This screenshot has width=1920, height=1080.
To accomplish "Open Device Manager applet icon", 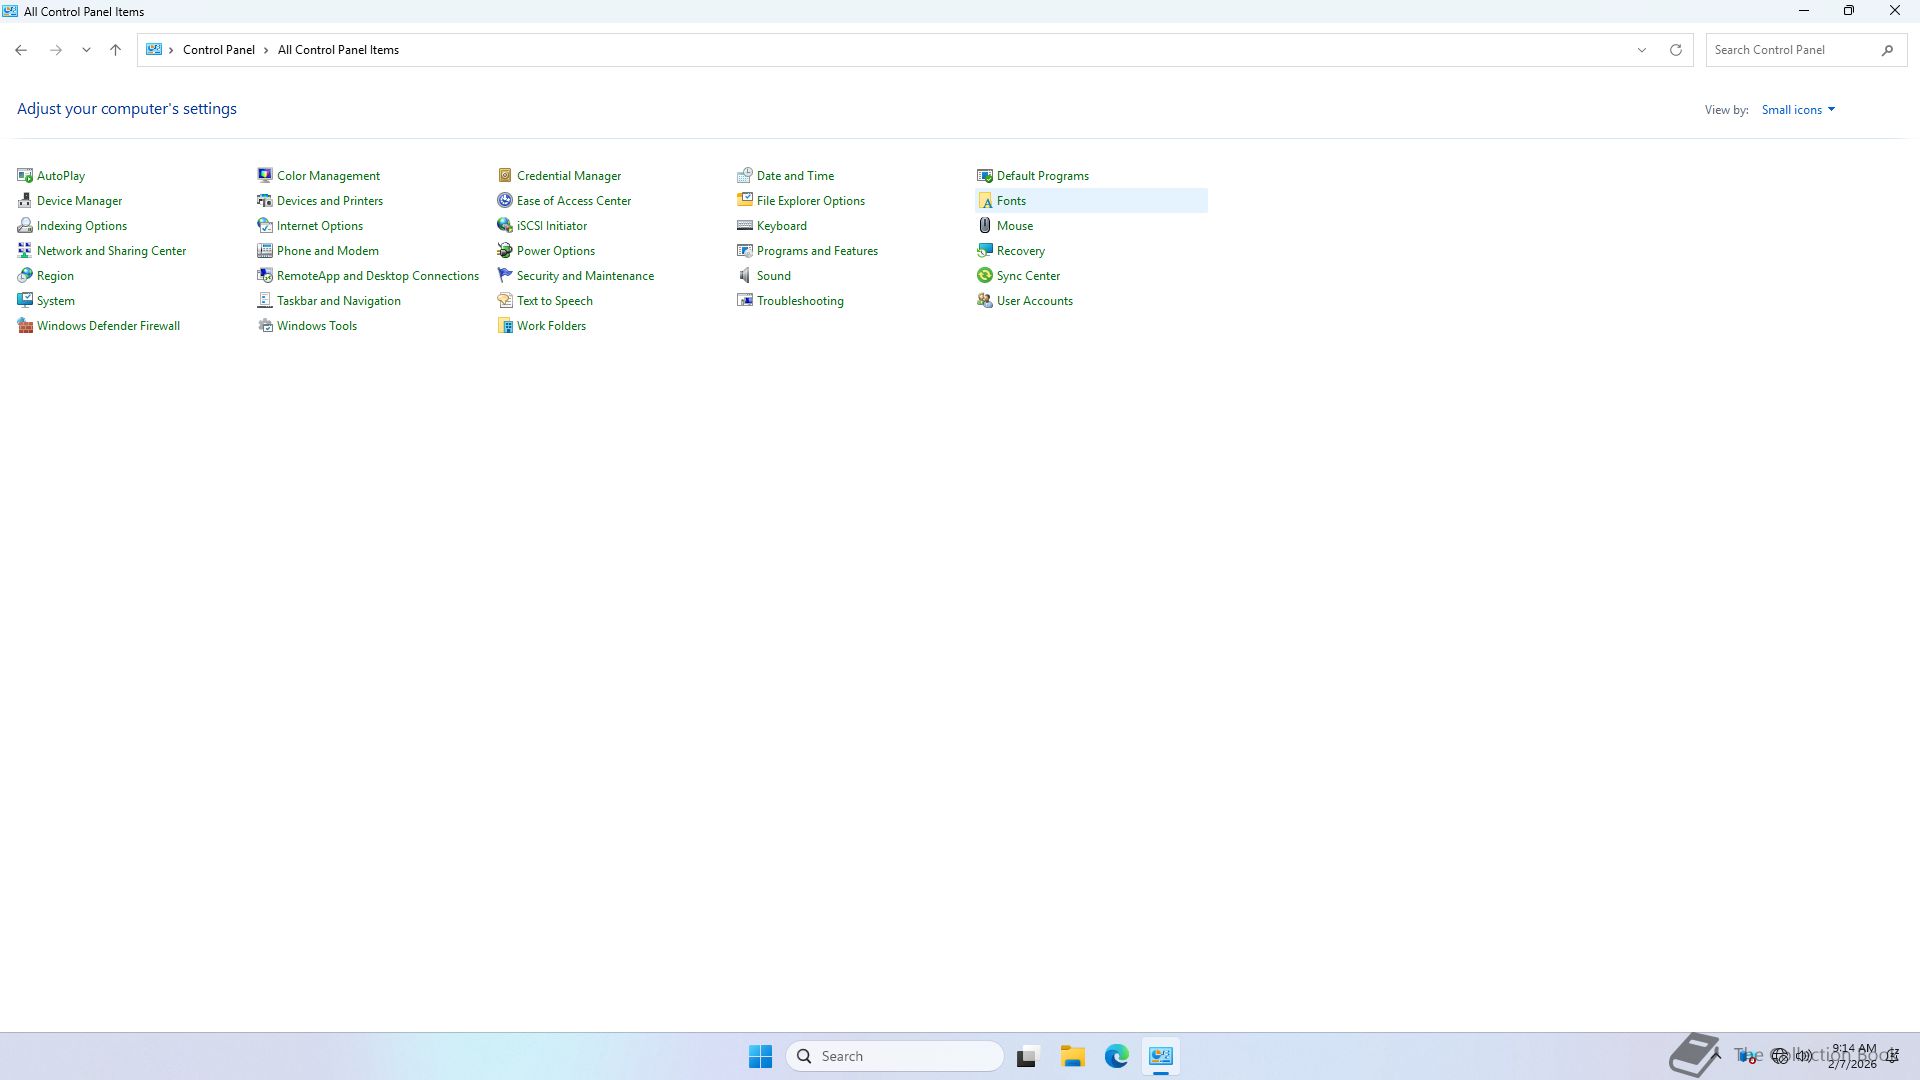I will [25, 201].
